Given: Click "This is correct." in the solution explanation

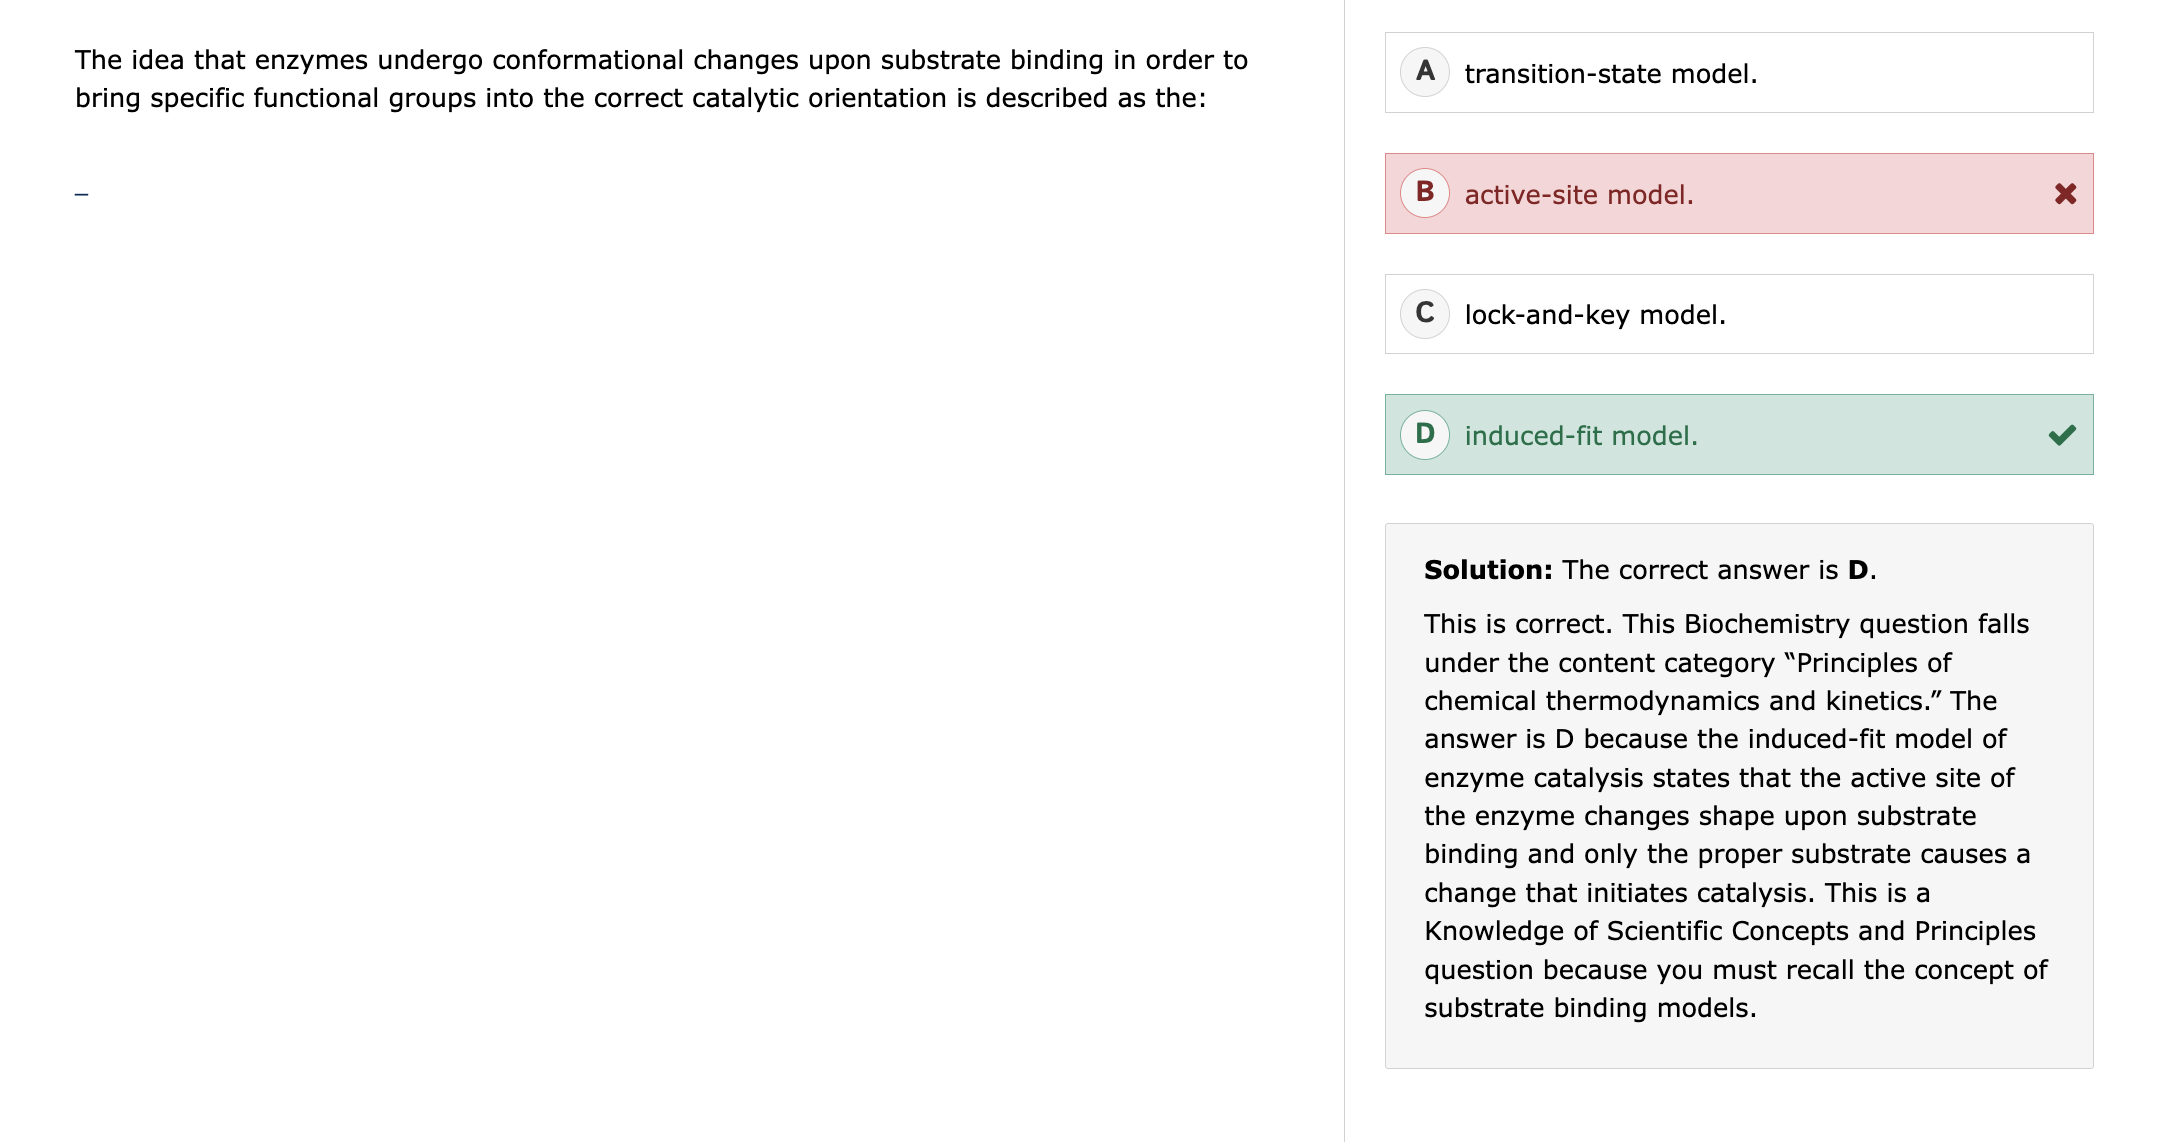Looking at the screenshot, I should pos(1518,624).
